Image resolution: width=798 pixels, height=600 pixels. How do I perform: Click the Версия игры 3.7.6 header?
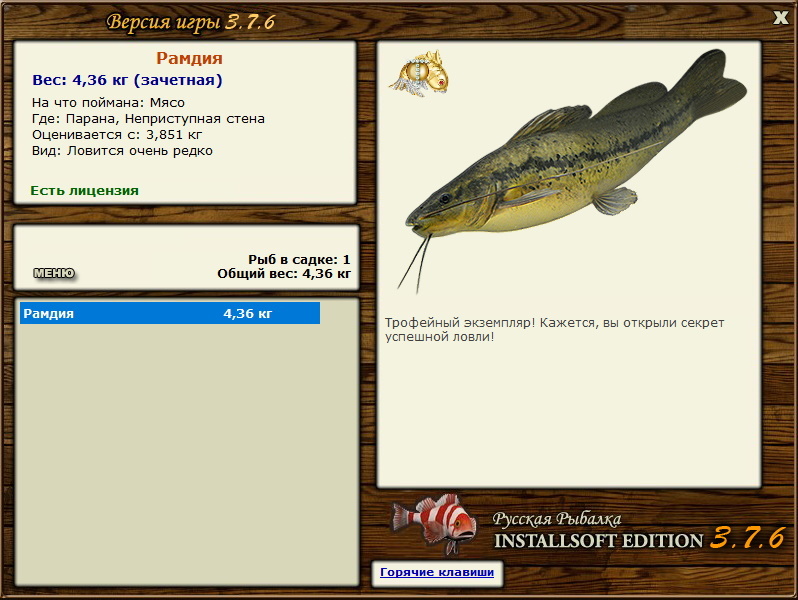pyautogui.click(x=191, y=22)
